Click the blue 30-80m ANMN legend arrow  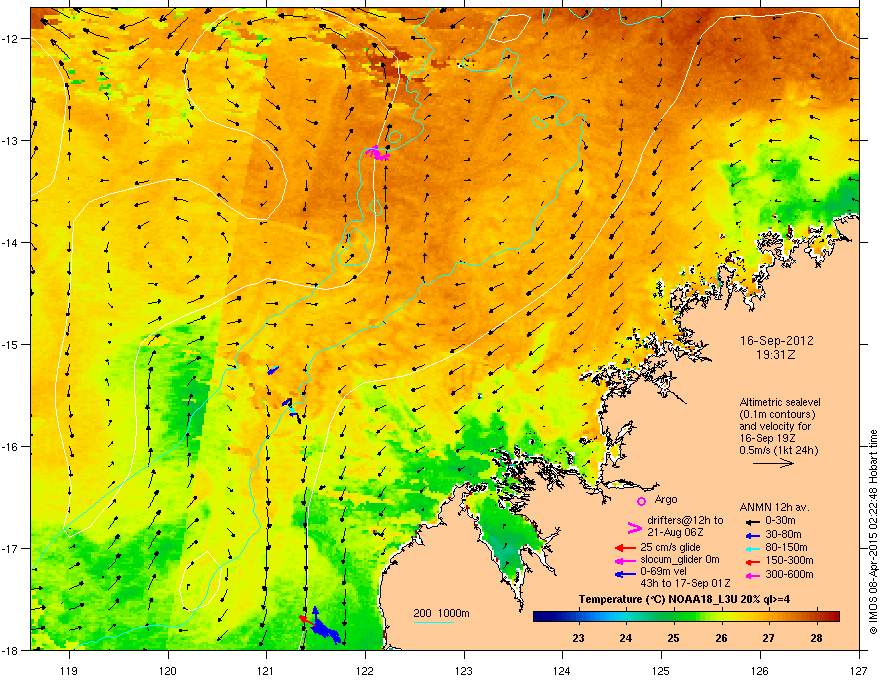752,535
